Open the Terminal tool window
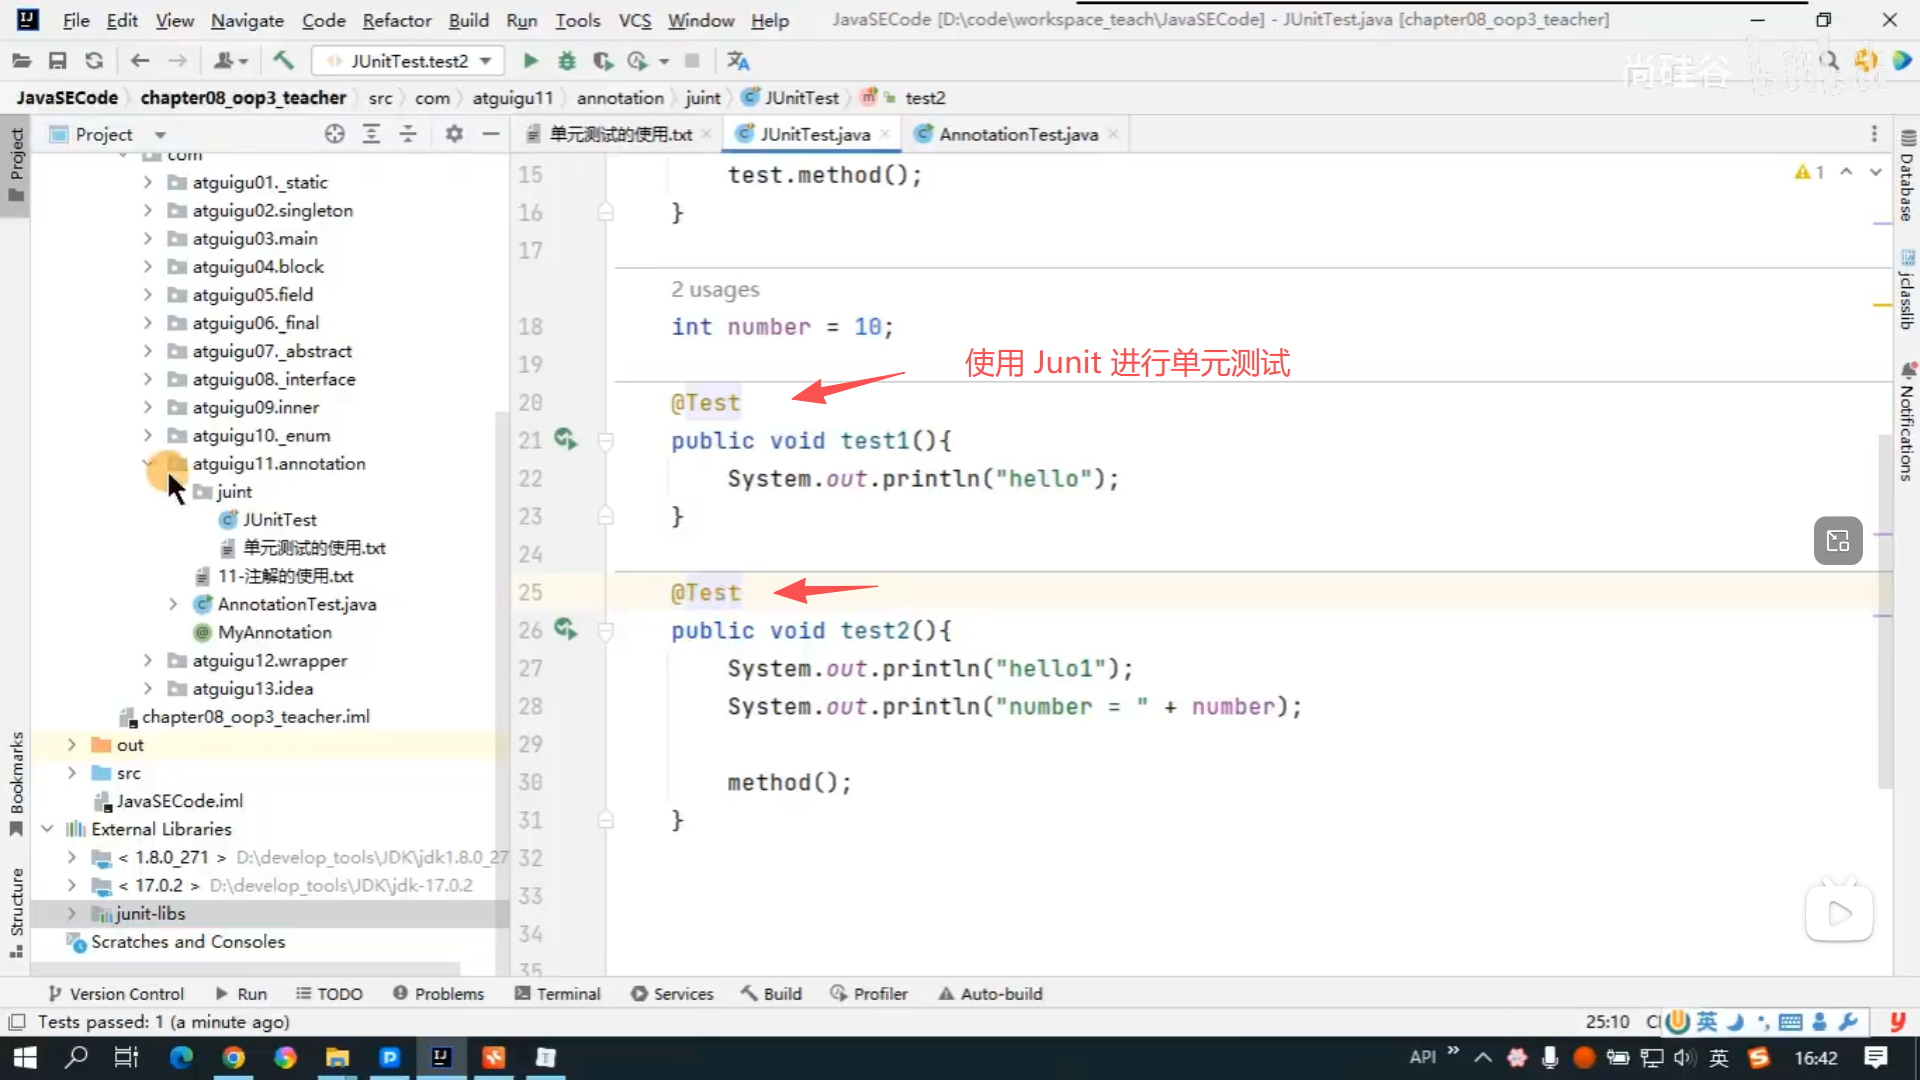This screenshot has height=1080, width=1920. tap(558, 993)
